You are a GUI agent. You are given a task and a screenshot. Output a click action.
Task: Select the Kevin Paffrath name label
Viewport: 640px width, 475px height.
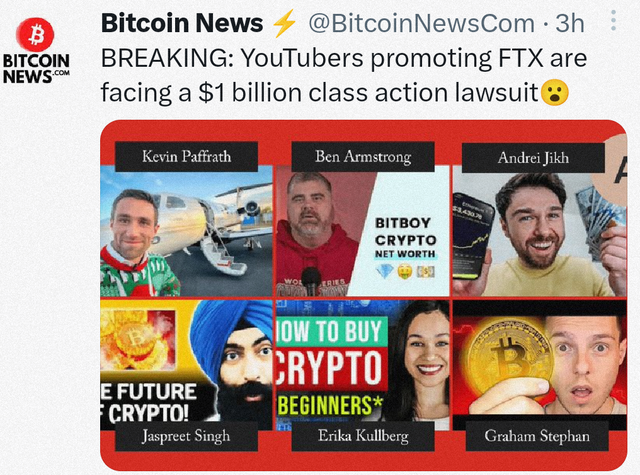click(x=187, y=157)
